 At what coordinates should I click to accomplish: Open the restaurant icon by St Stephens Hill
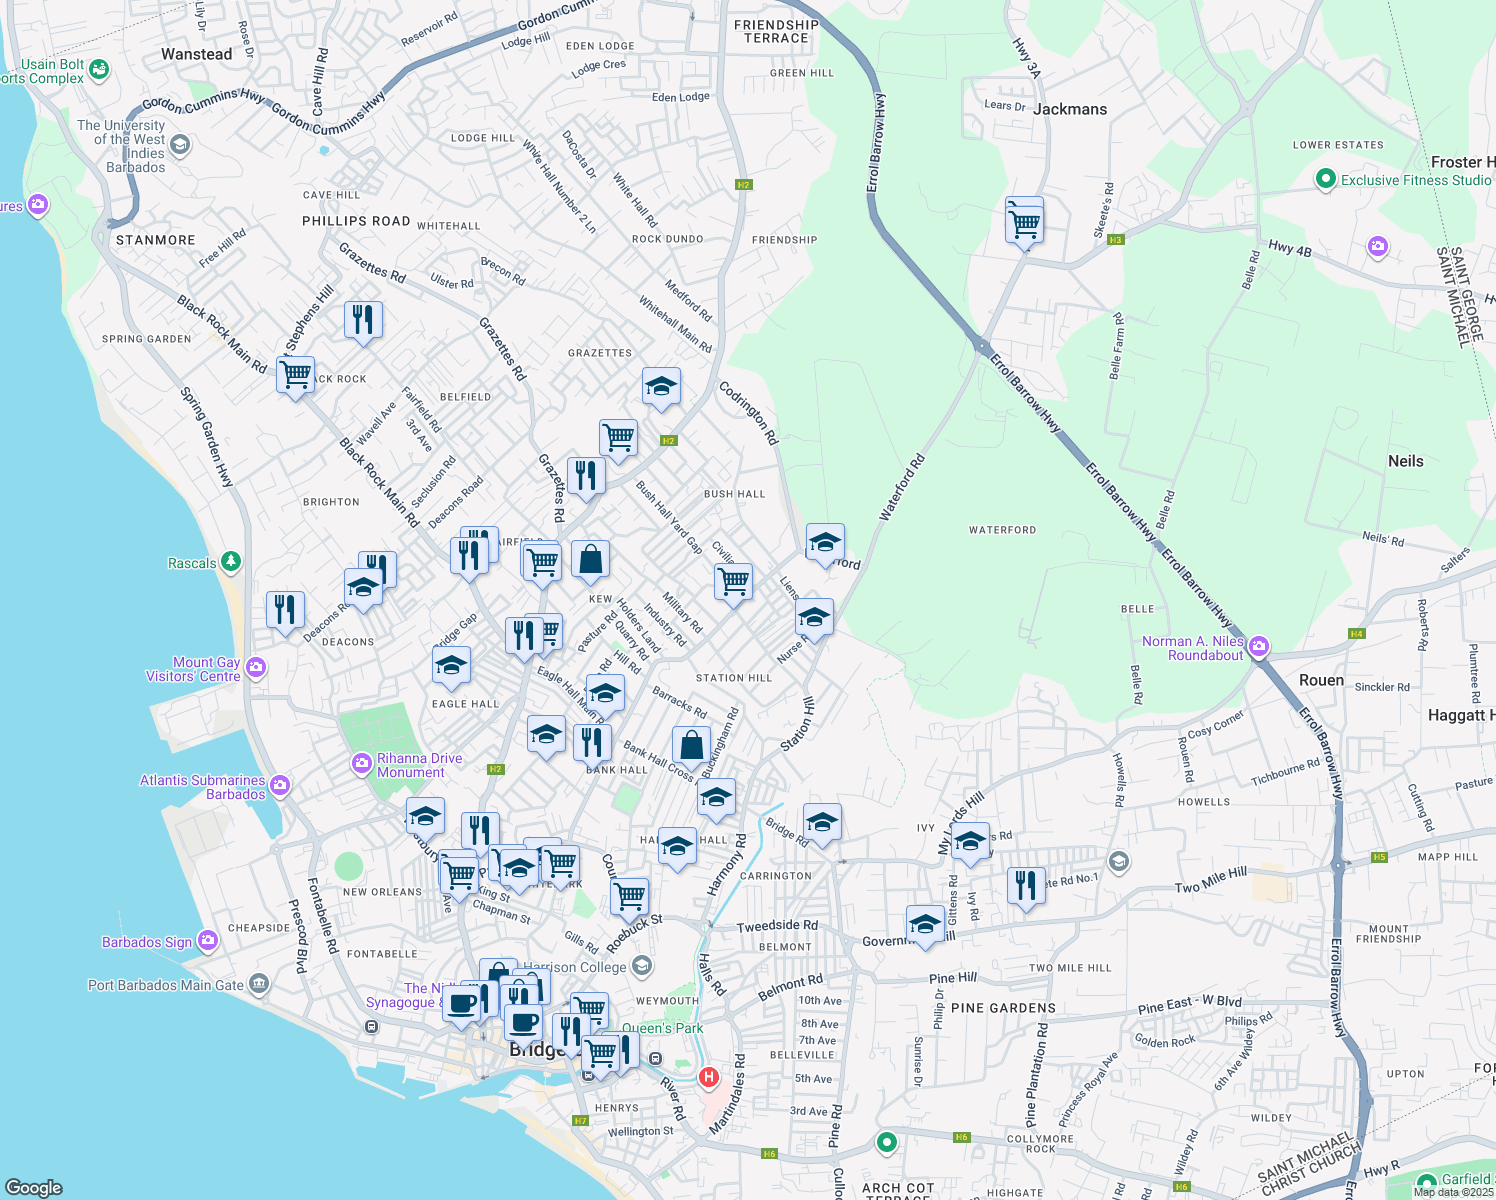tap(363, 320)
